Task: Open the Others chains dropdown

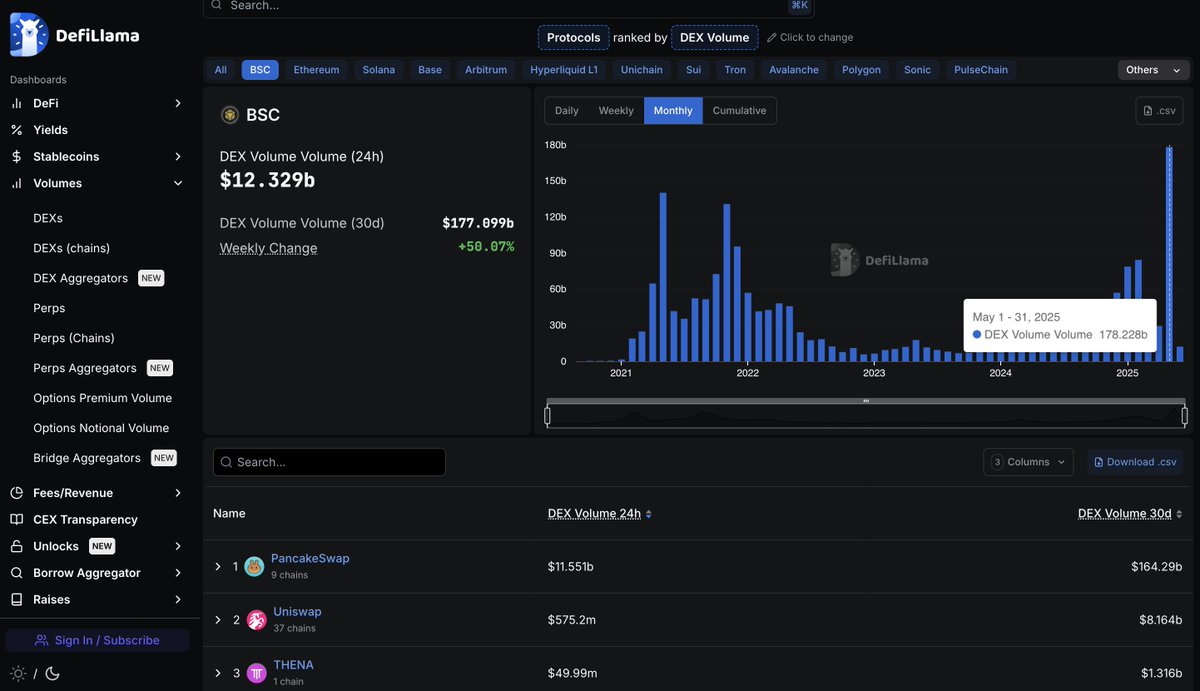Action: tap(1154, 70)
